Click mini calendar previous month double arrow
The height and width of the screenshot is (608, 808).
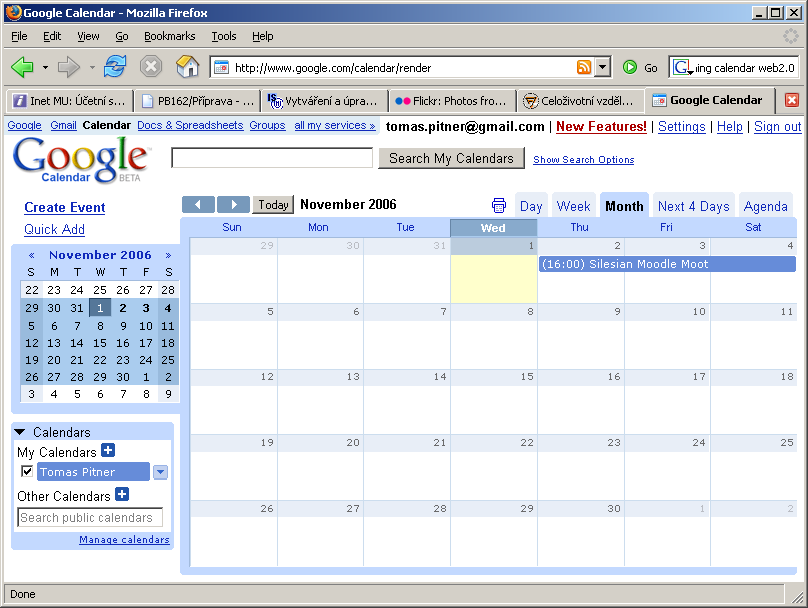(31, 255)
